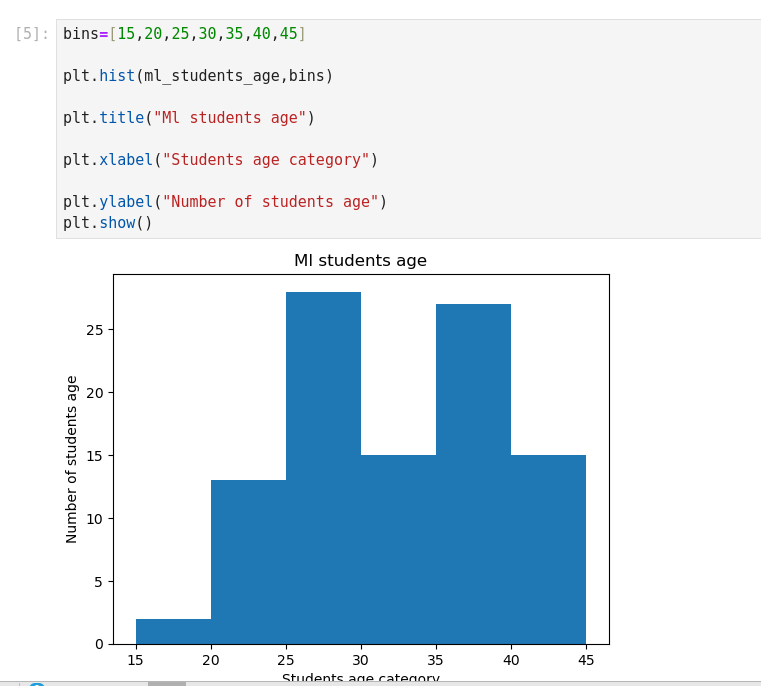Click the shortest histogram bar (15–20)

(x=173, y=631)
